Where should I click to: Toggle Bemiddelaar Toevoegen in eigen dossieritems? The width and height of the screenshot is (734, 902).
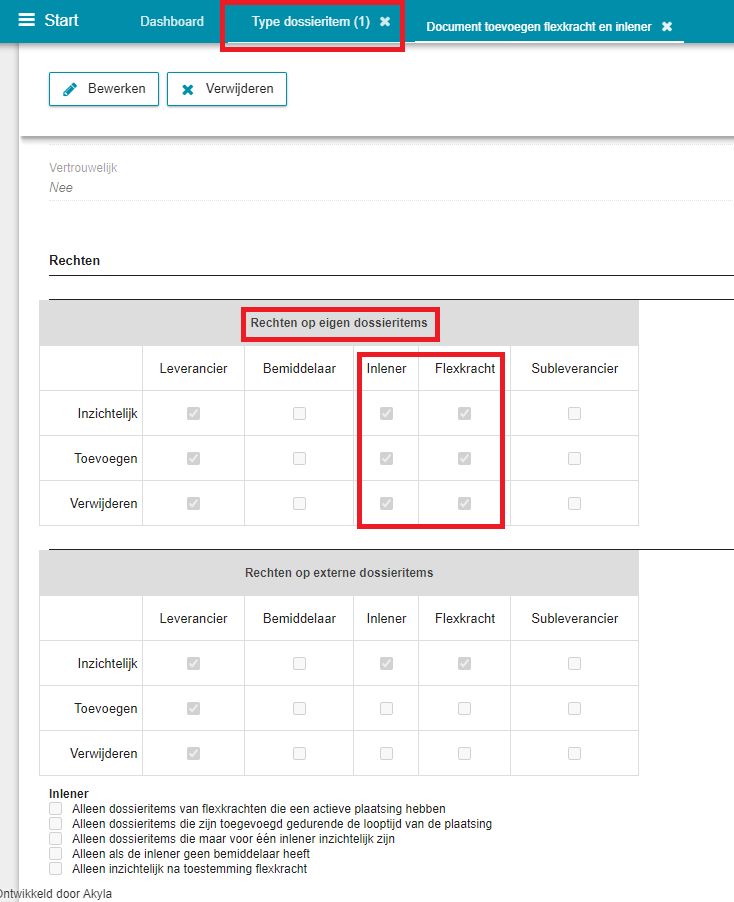coord(299,458)
